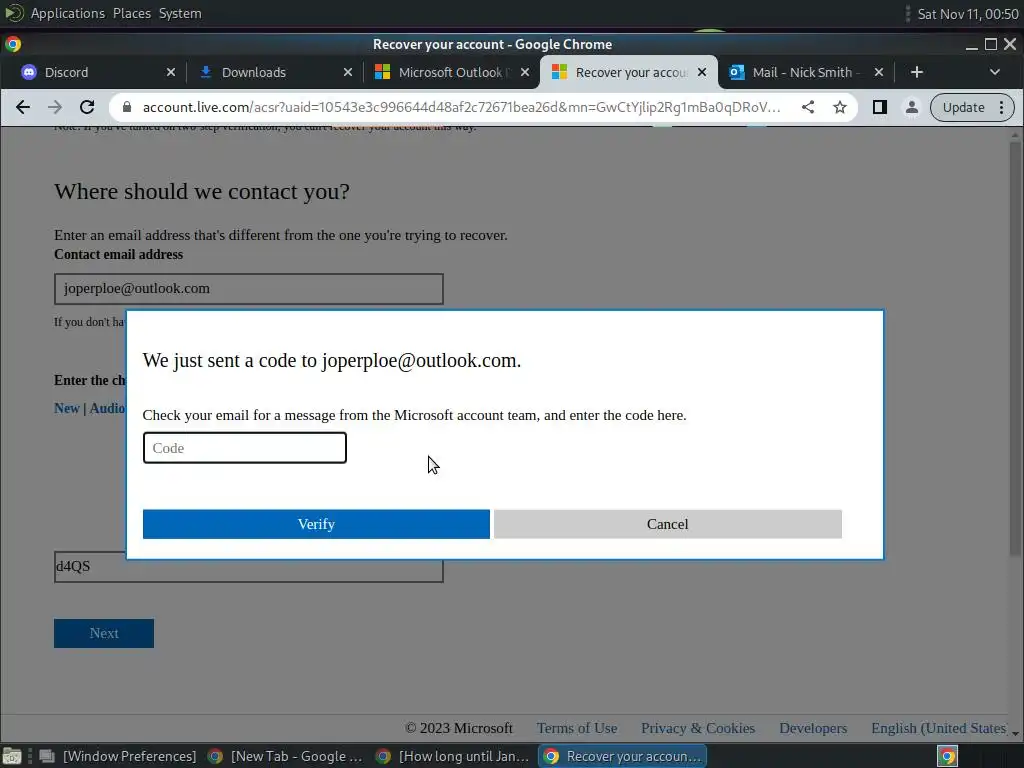1024x768 pixels.
Task: Click the captcha characters field containing d4QS
Action: 249,566
